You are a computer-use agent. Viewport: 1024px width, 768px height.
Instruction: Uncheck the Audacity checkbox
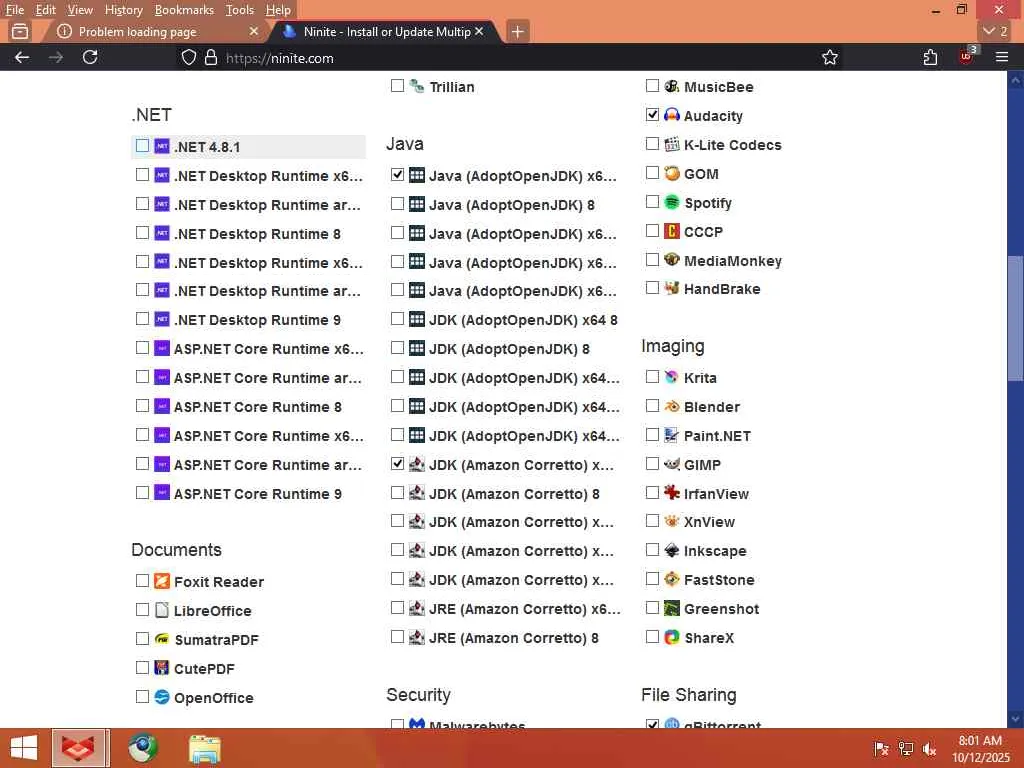point(652,114)
